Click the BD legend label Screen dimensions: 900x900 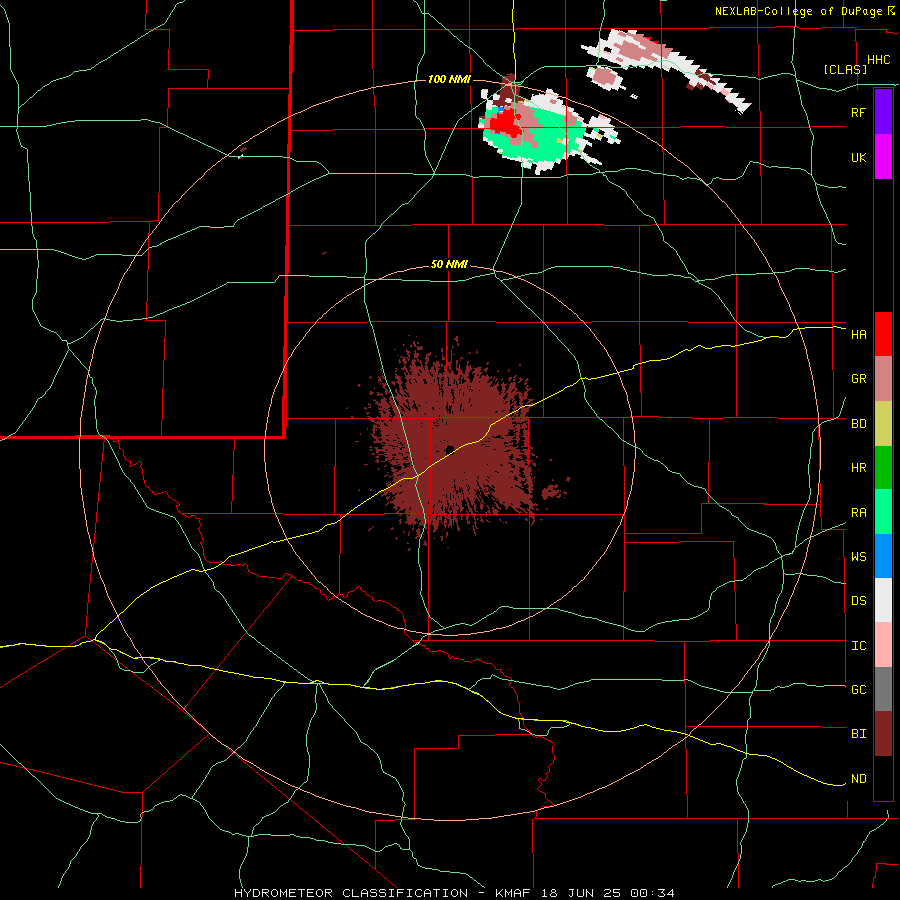pyautogui.click(x=859, y=424)
